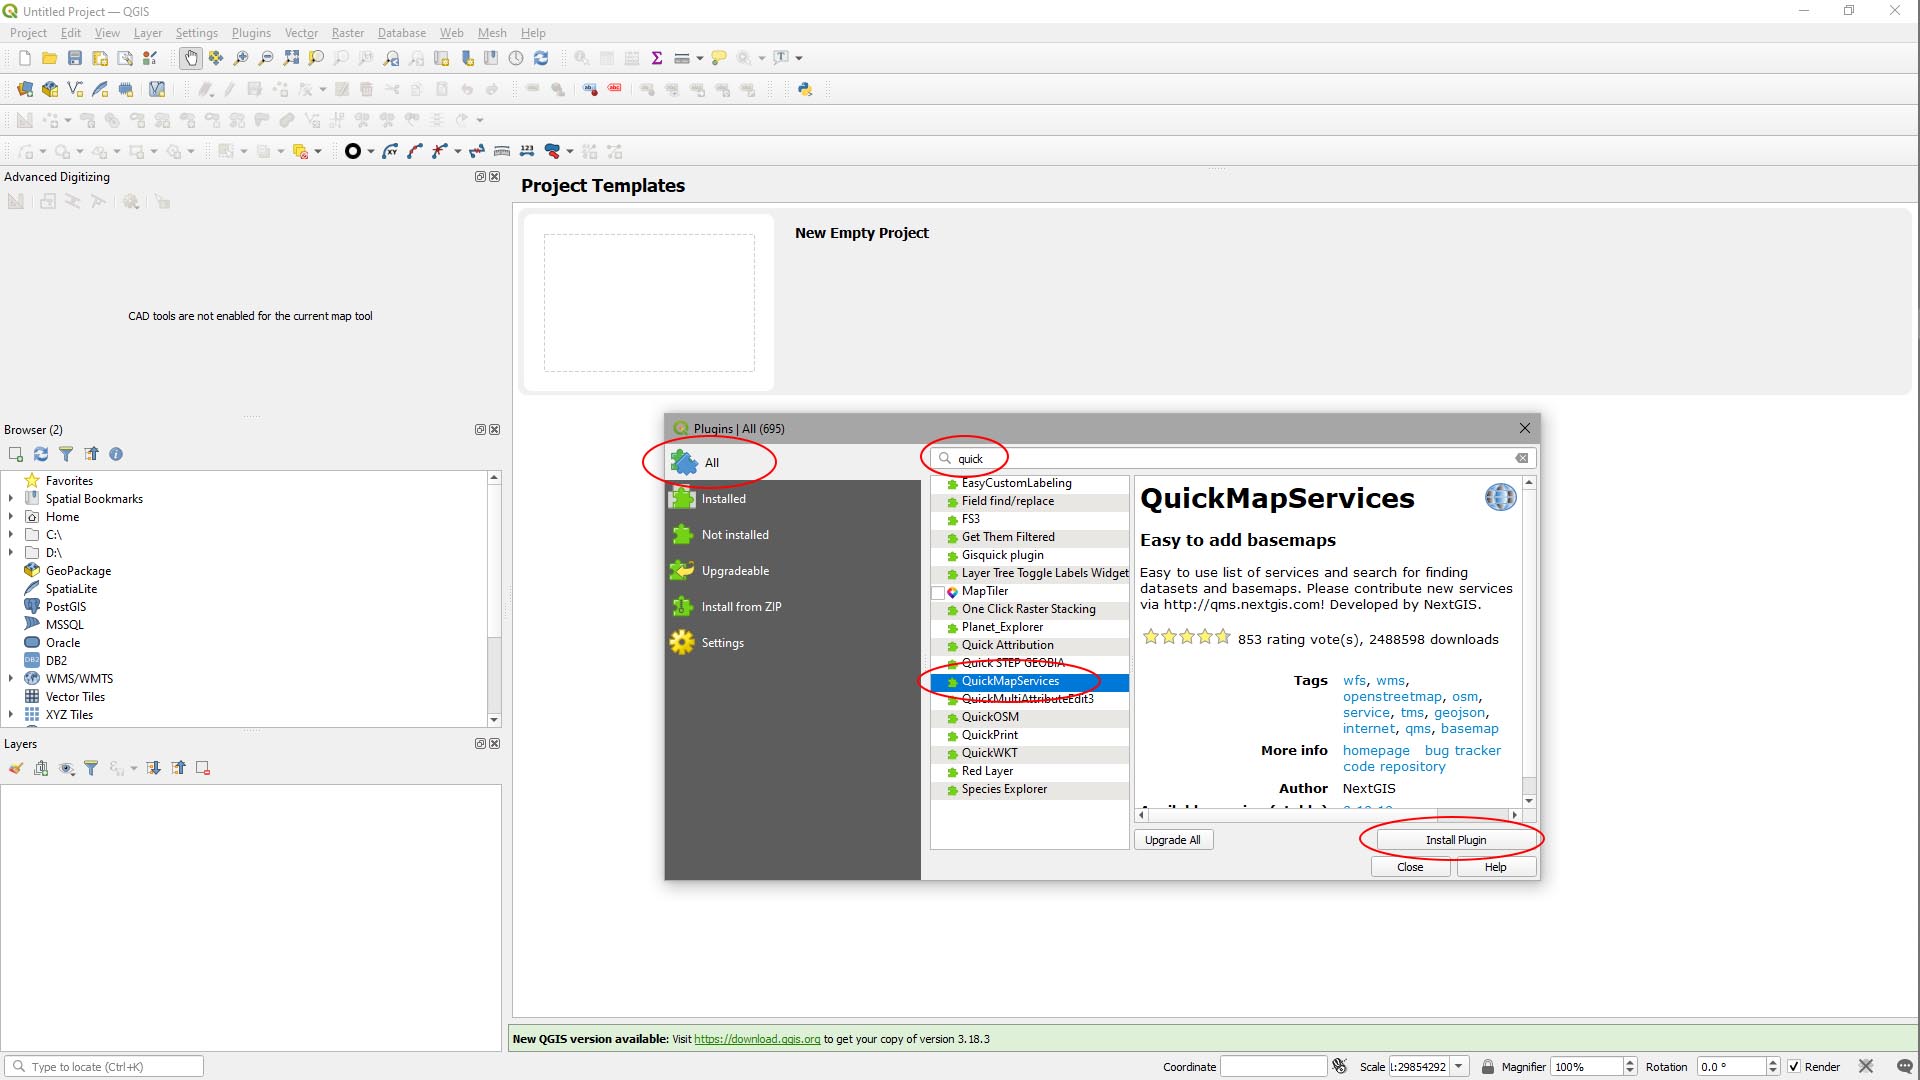The image size is (1920, 1080).
Task: Click Close button in Plugins dialog
Action: click(x=1410, y=867)
